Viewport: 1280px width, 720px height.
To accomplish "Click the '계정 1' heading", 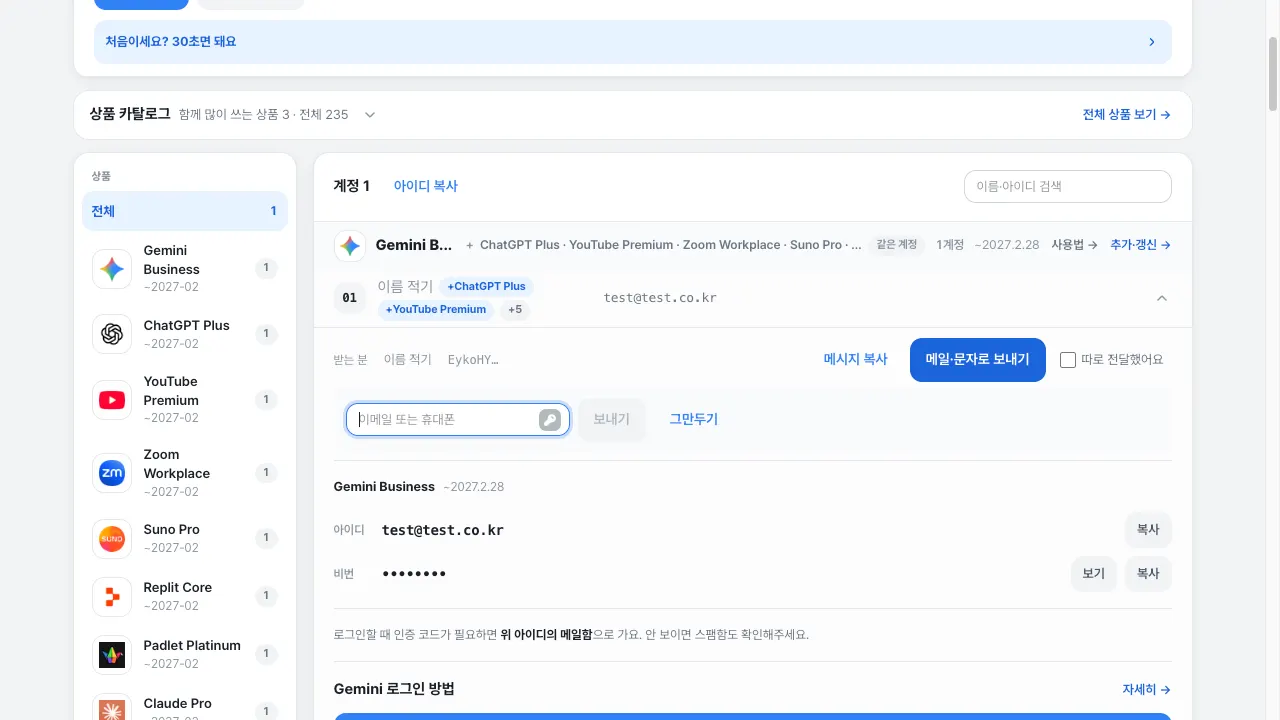I will 352,186.
